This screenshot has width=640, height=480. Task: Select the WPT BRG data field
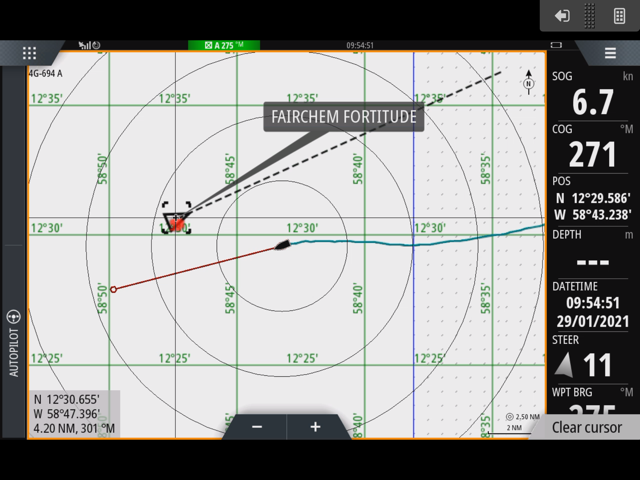click(592, 400)
